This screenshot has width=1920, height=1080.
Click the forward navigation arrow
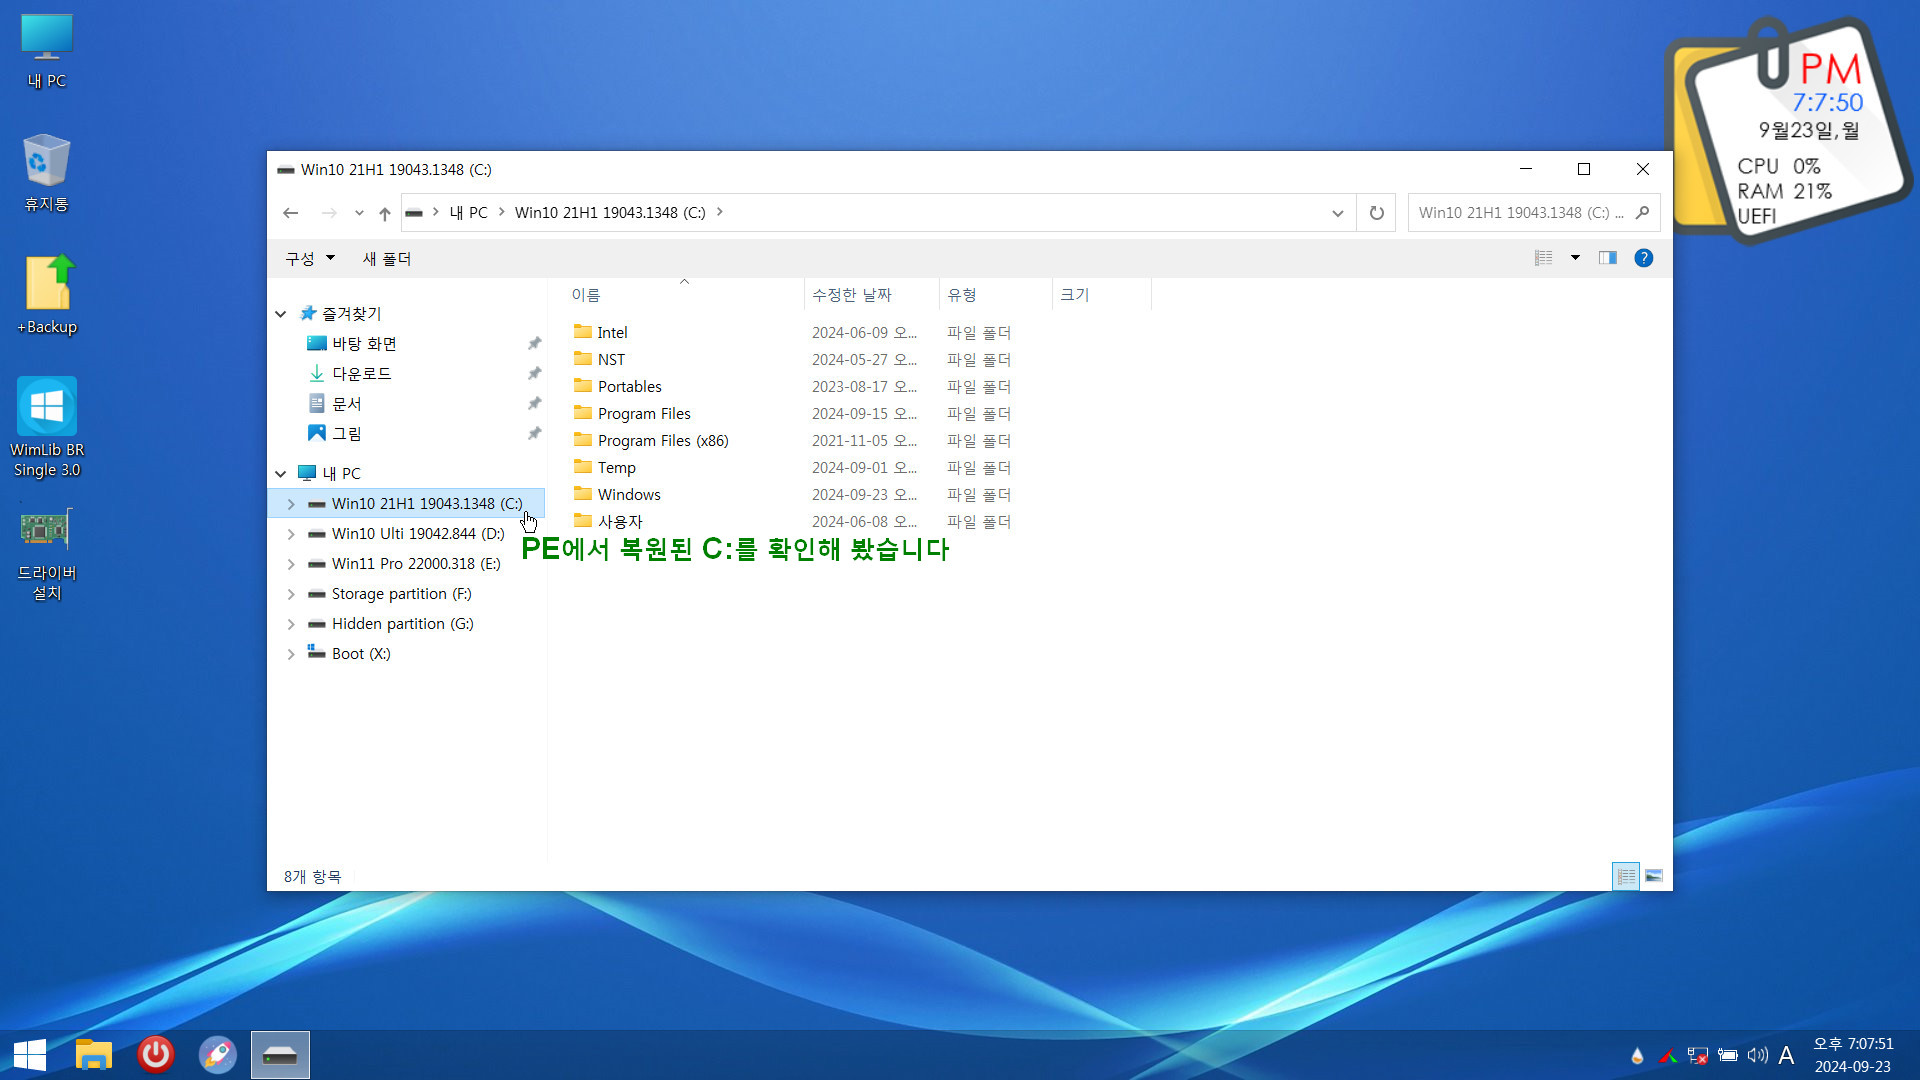coord(329,213)
